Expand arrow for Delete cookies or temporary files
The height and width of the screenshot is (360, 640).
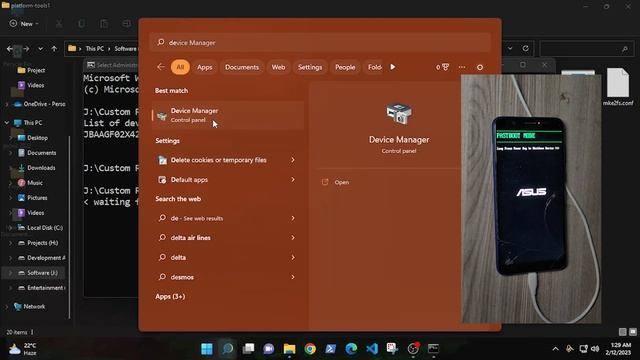[x=293, y=160]
